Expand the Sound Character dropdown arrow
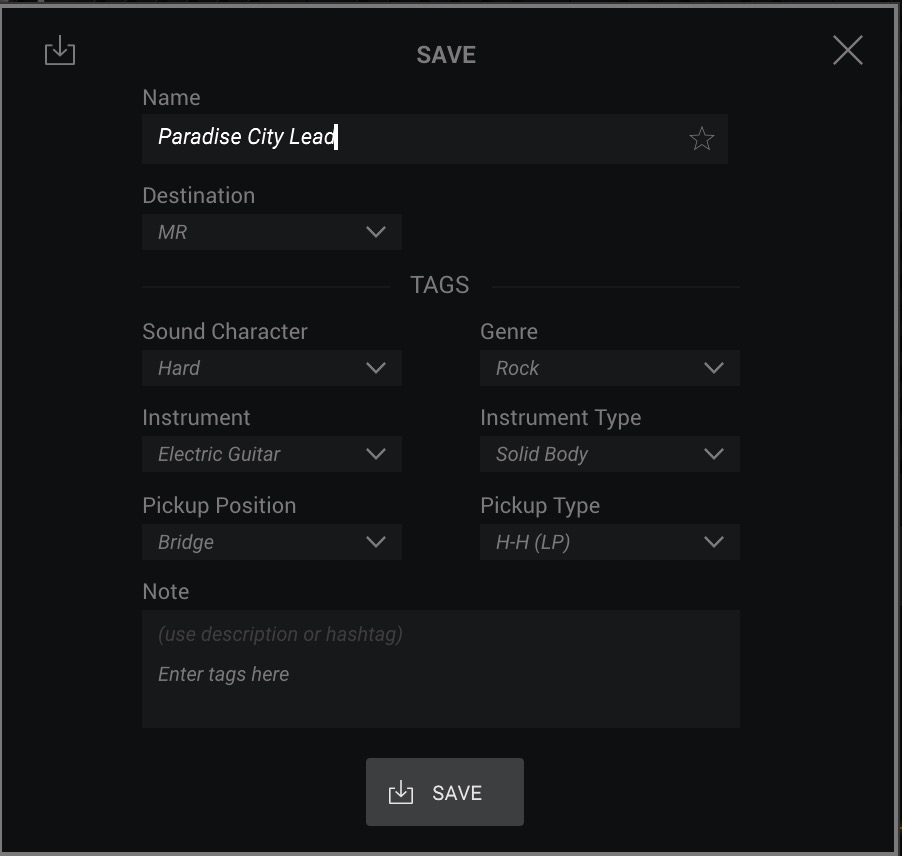The image size is (902, 856). 376,368
